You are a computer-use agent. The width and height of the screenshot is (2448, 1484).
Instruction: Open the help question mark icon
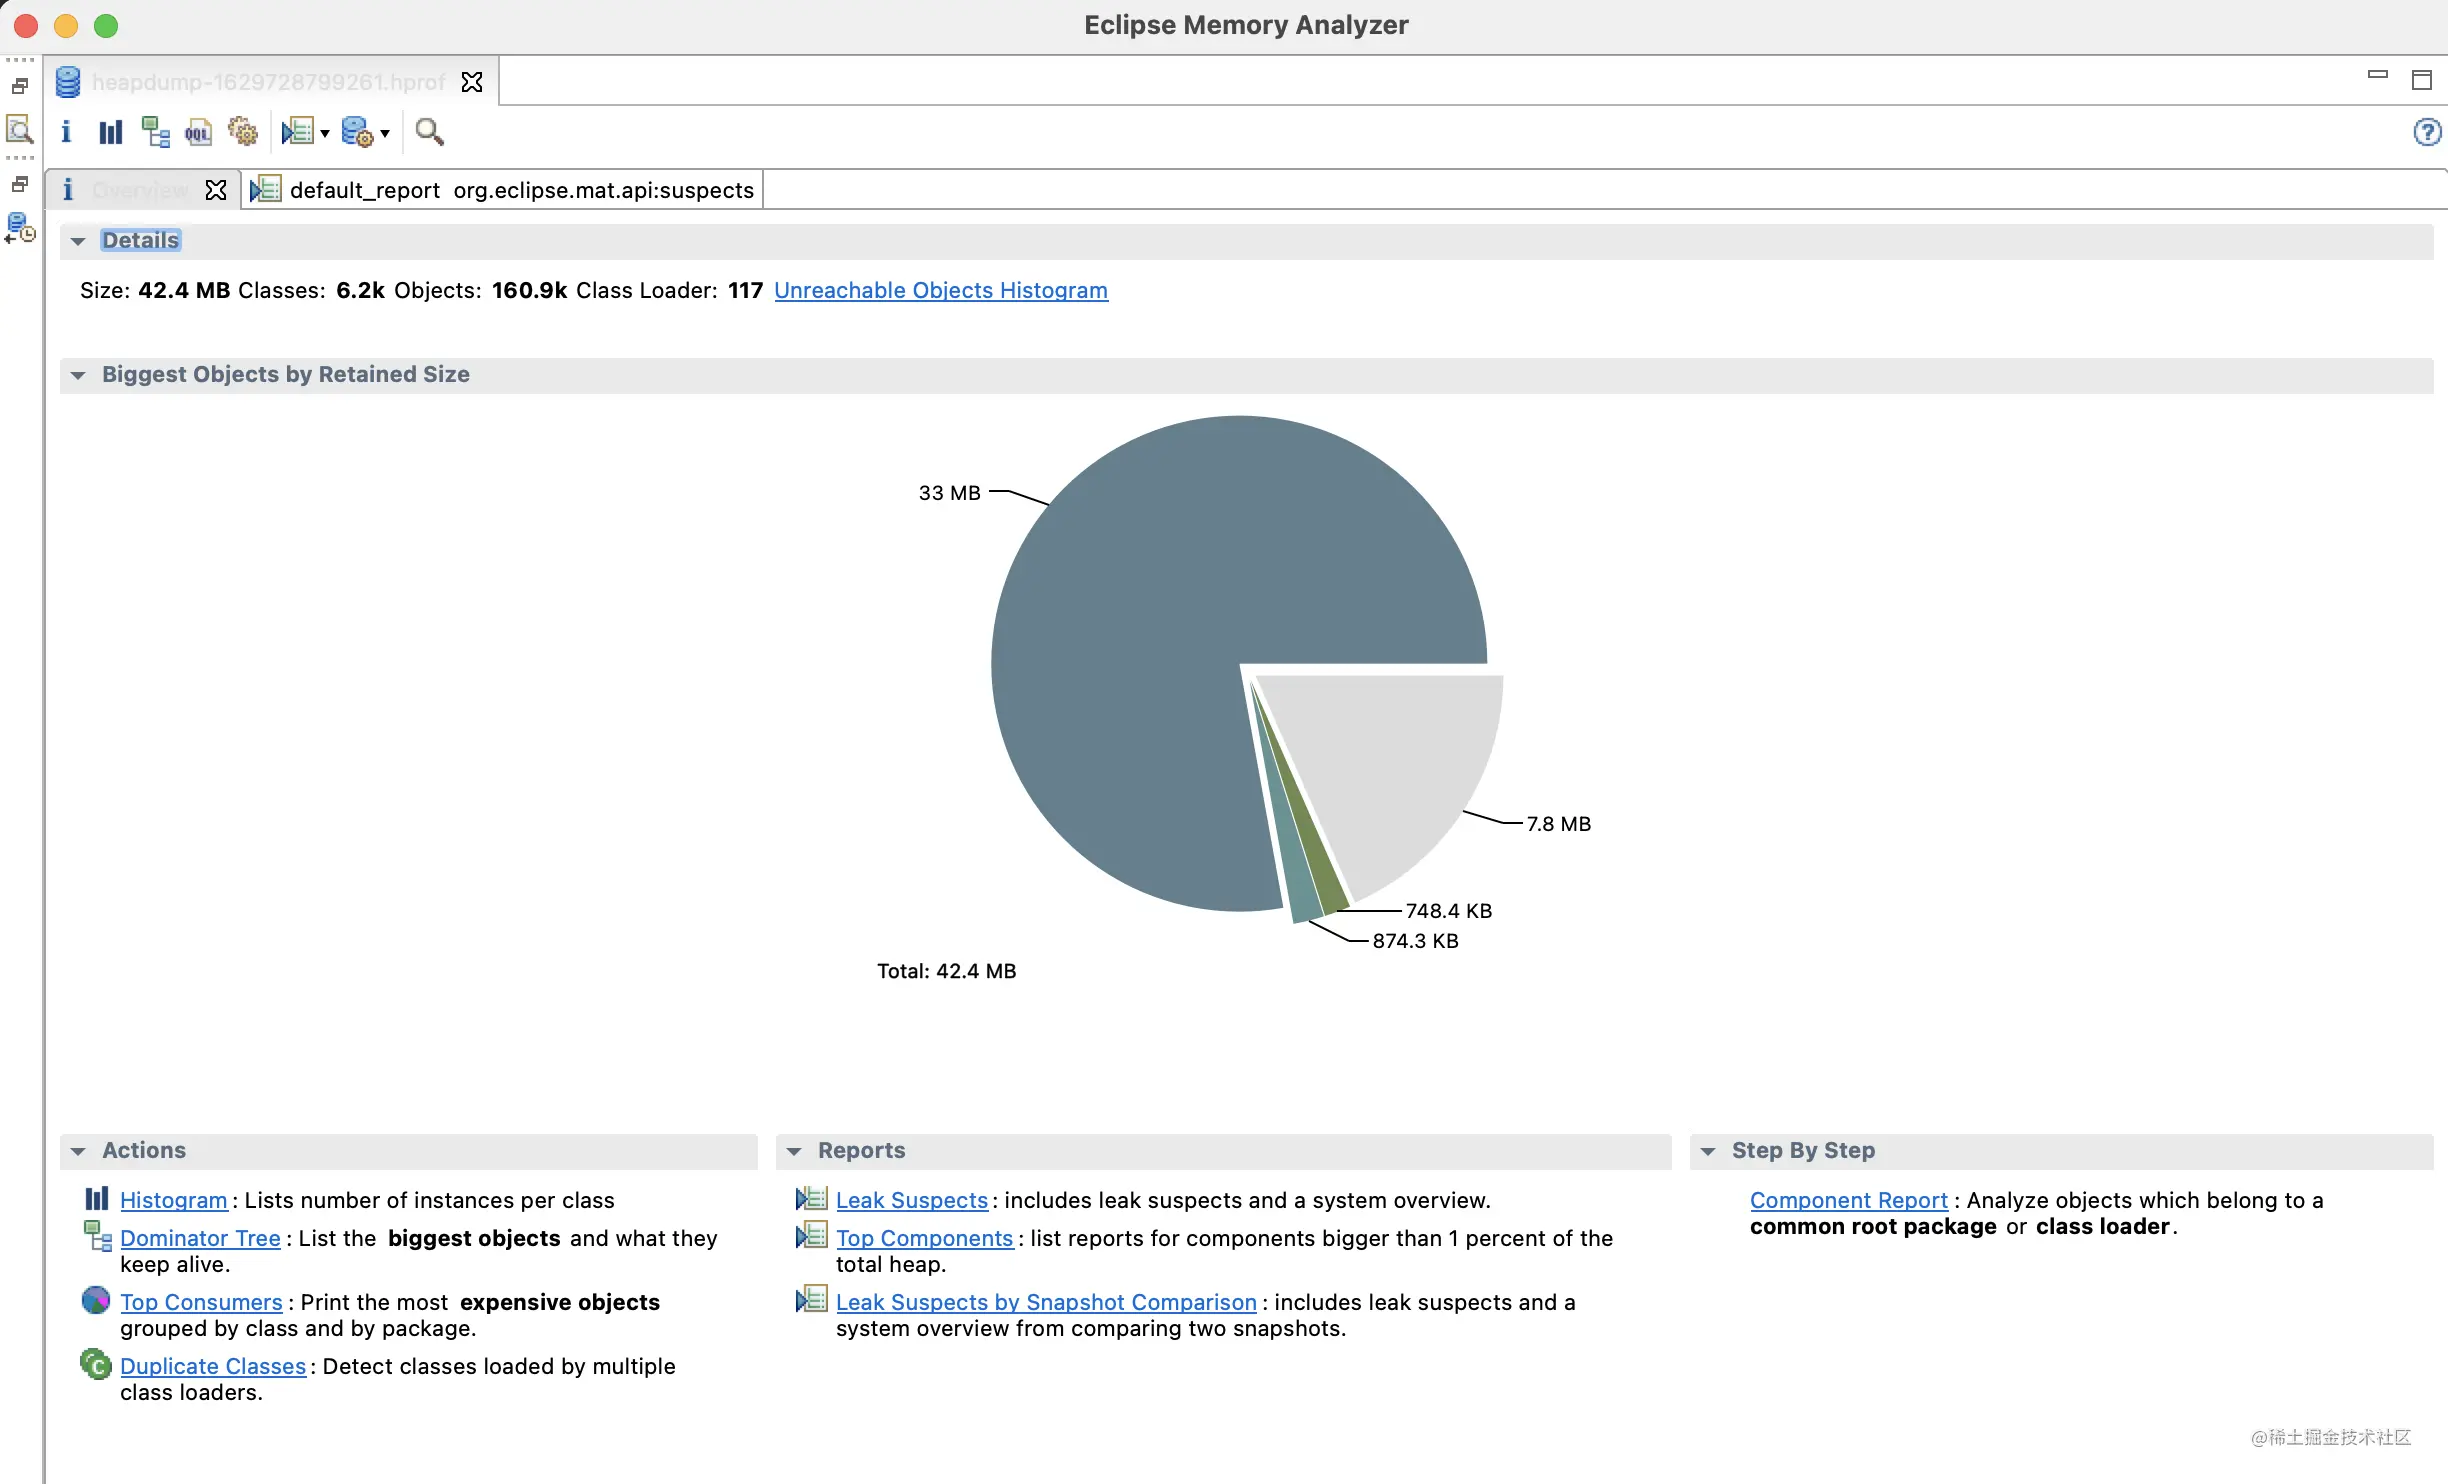point(2426,132)
